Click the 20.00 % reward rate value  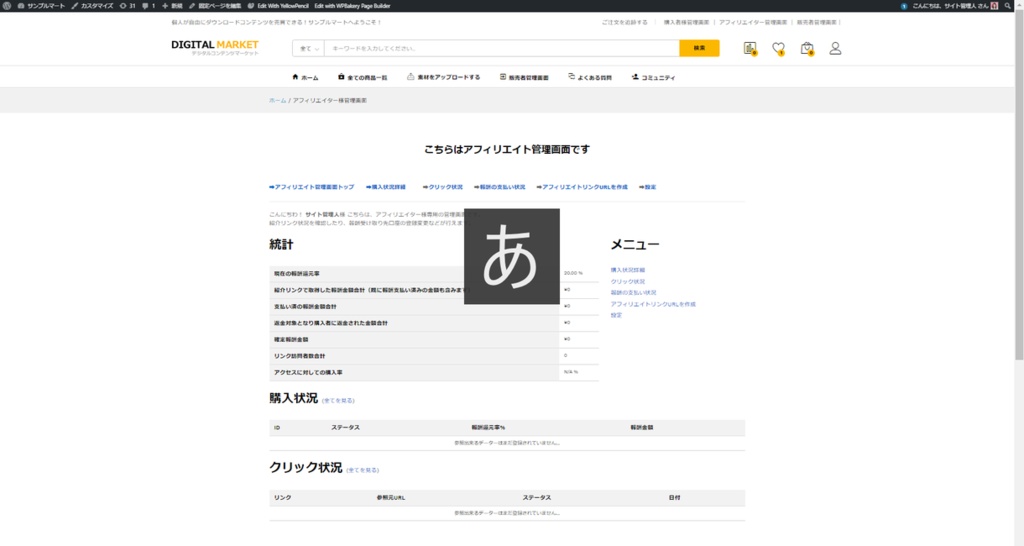pyautogui.click(x=573, y=273)
